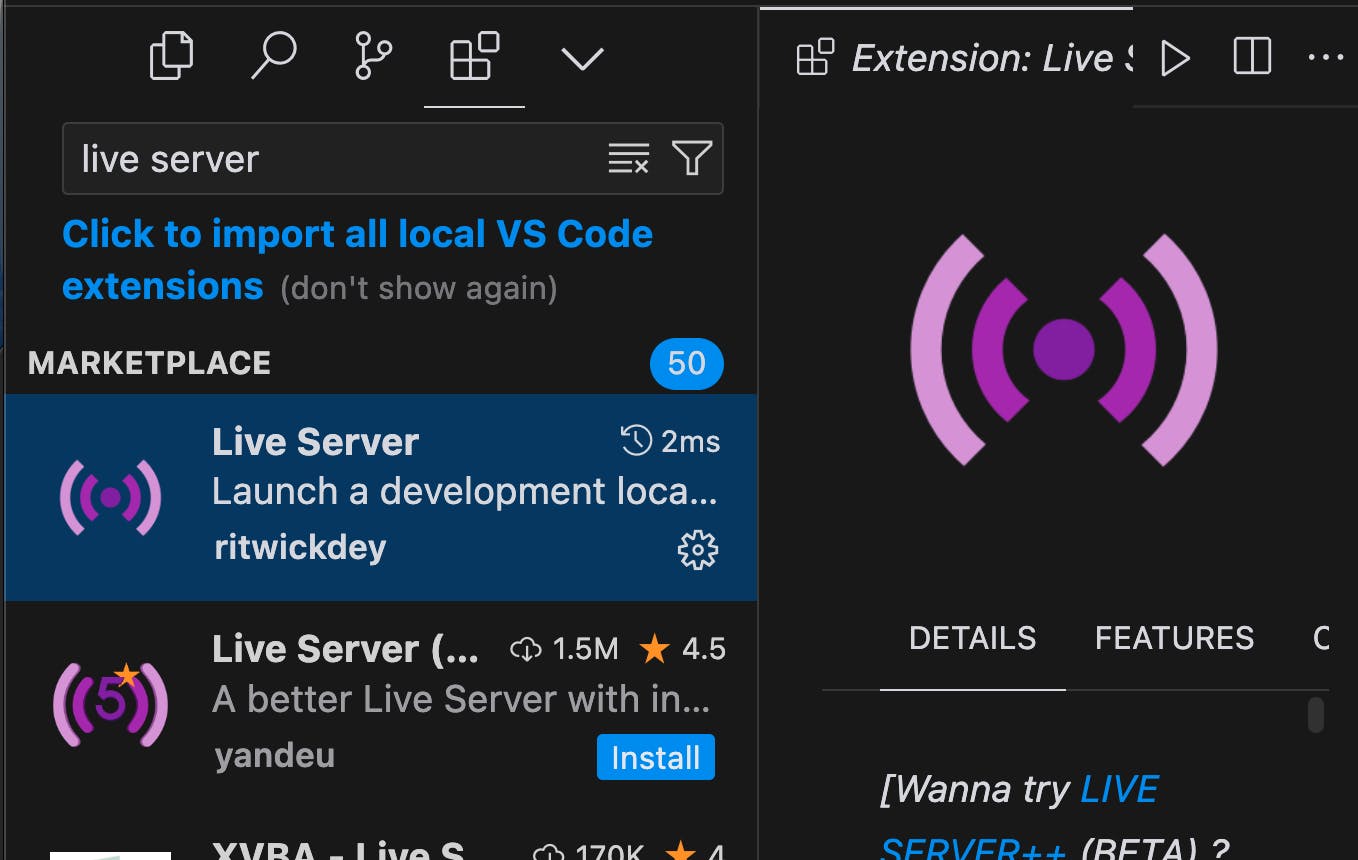This screenshot has height=860, width=1358.
Task: Click the ritwickdey publisher name
Action: (x=300, y=547)
